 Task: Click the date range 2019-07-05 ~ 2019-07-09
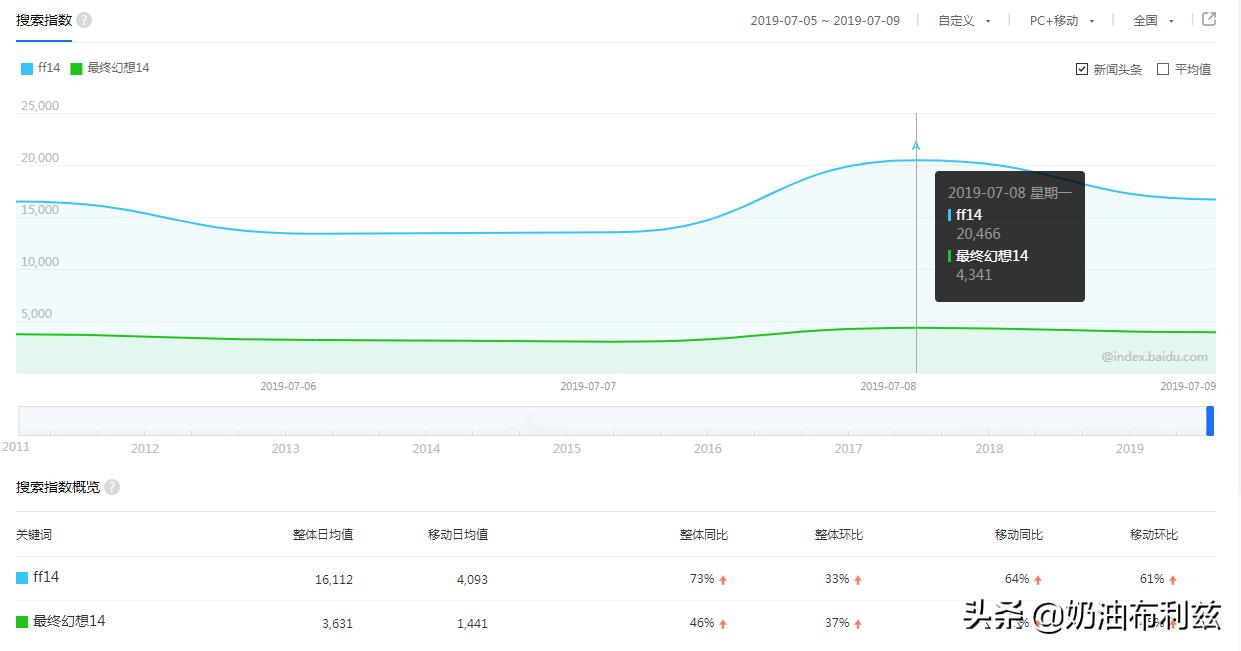825,21
